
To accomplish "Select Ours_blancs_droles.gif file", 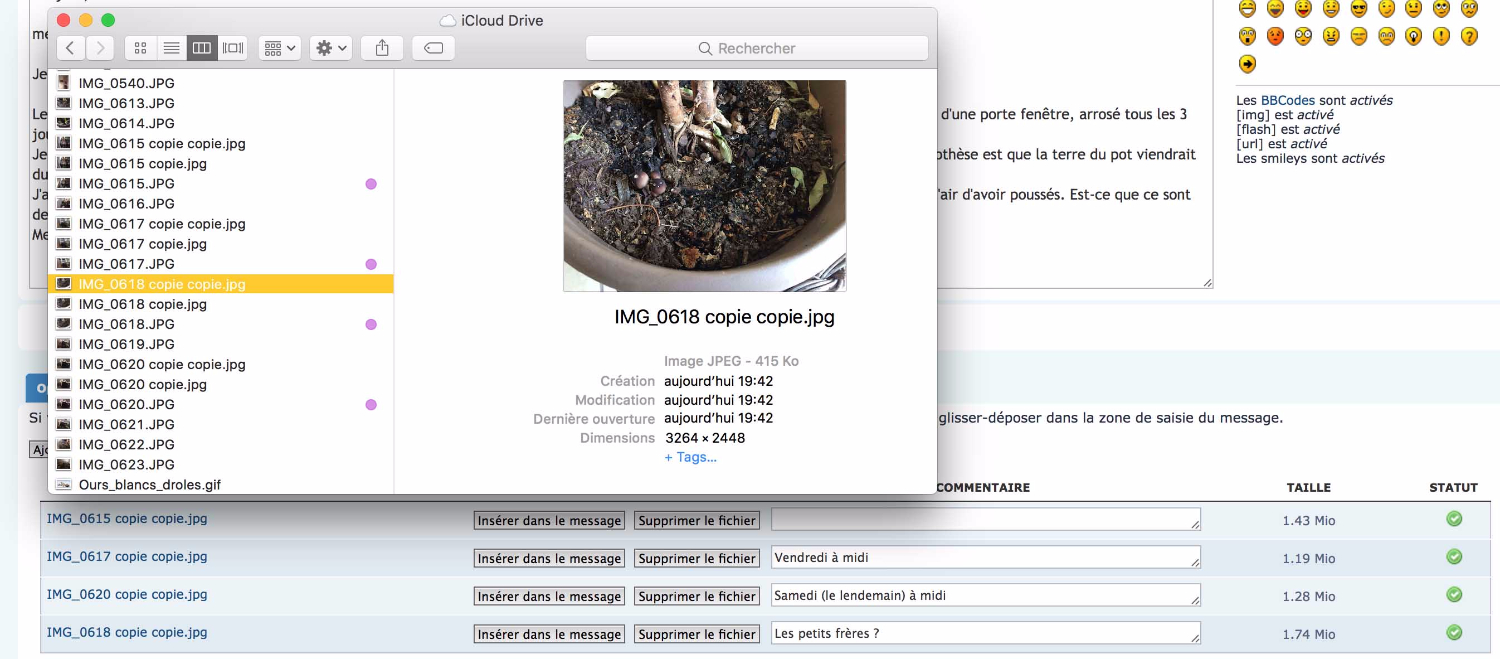I will tap(149, 485).
